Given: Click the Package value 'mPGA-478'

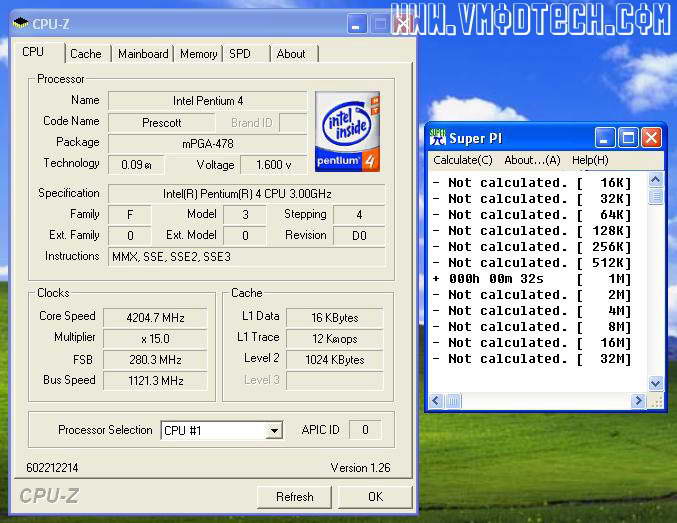Looking at the screenshot, I should [x=208, y=143].
